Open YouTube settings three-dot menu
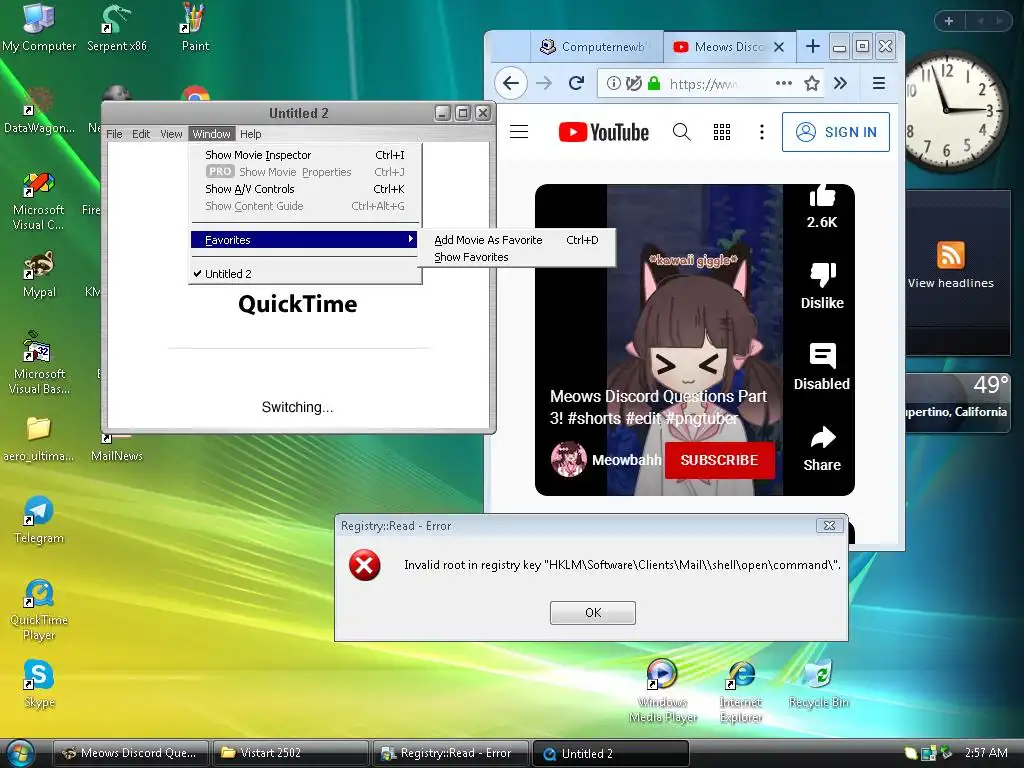The height and width of the screenshot is (768, 1024). pyautogui.click(x=761, y=132)
